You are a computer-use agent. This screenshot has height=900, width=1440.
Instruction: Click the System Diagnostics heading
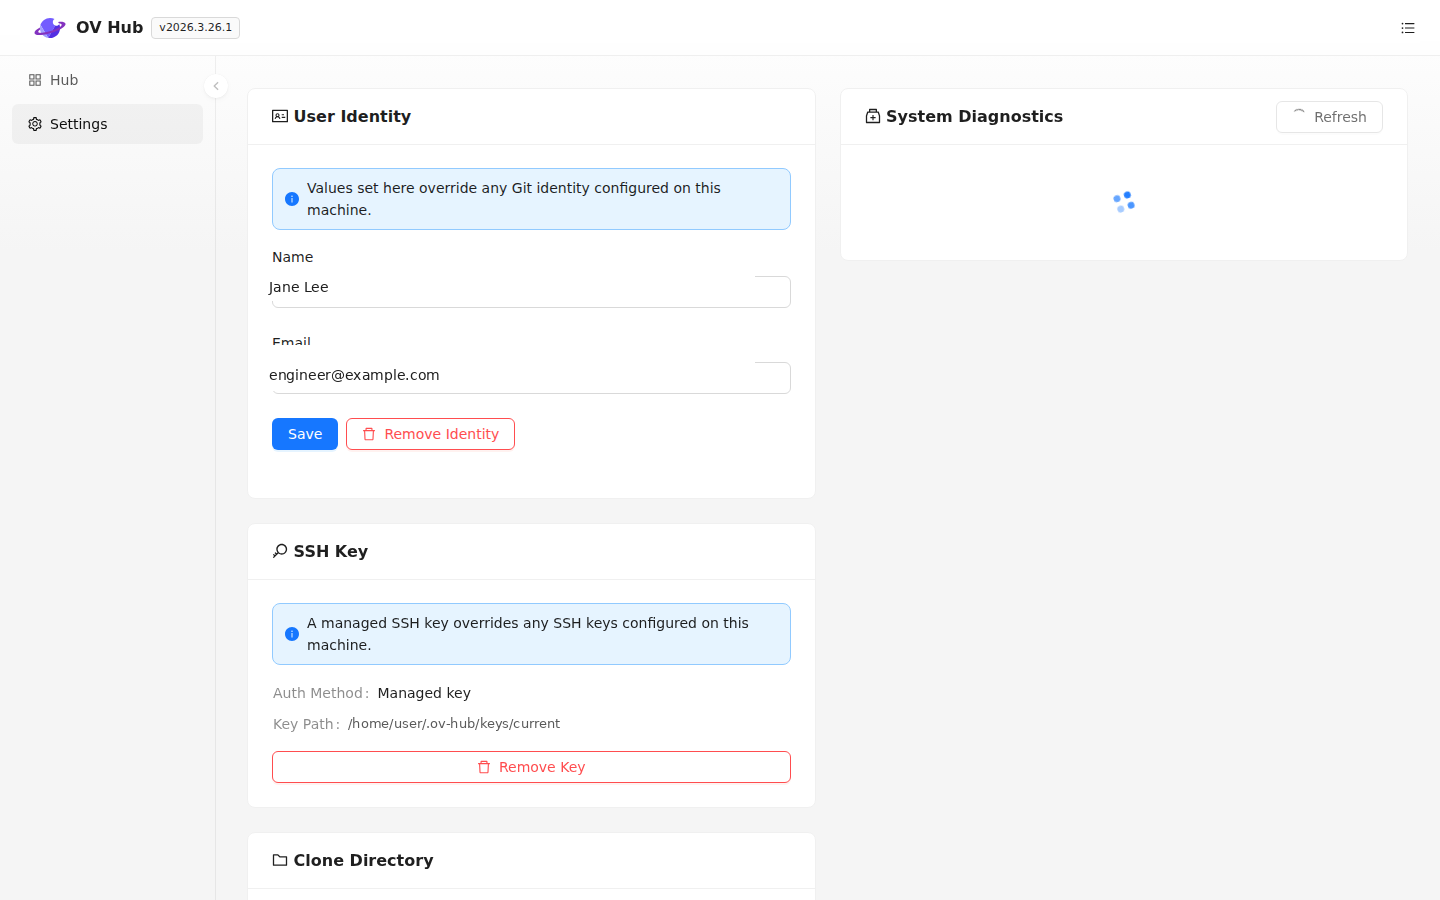click(974, 116)
